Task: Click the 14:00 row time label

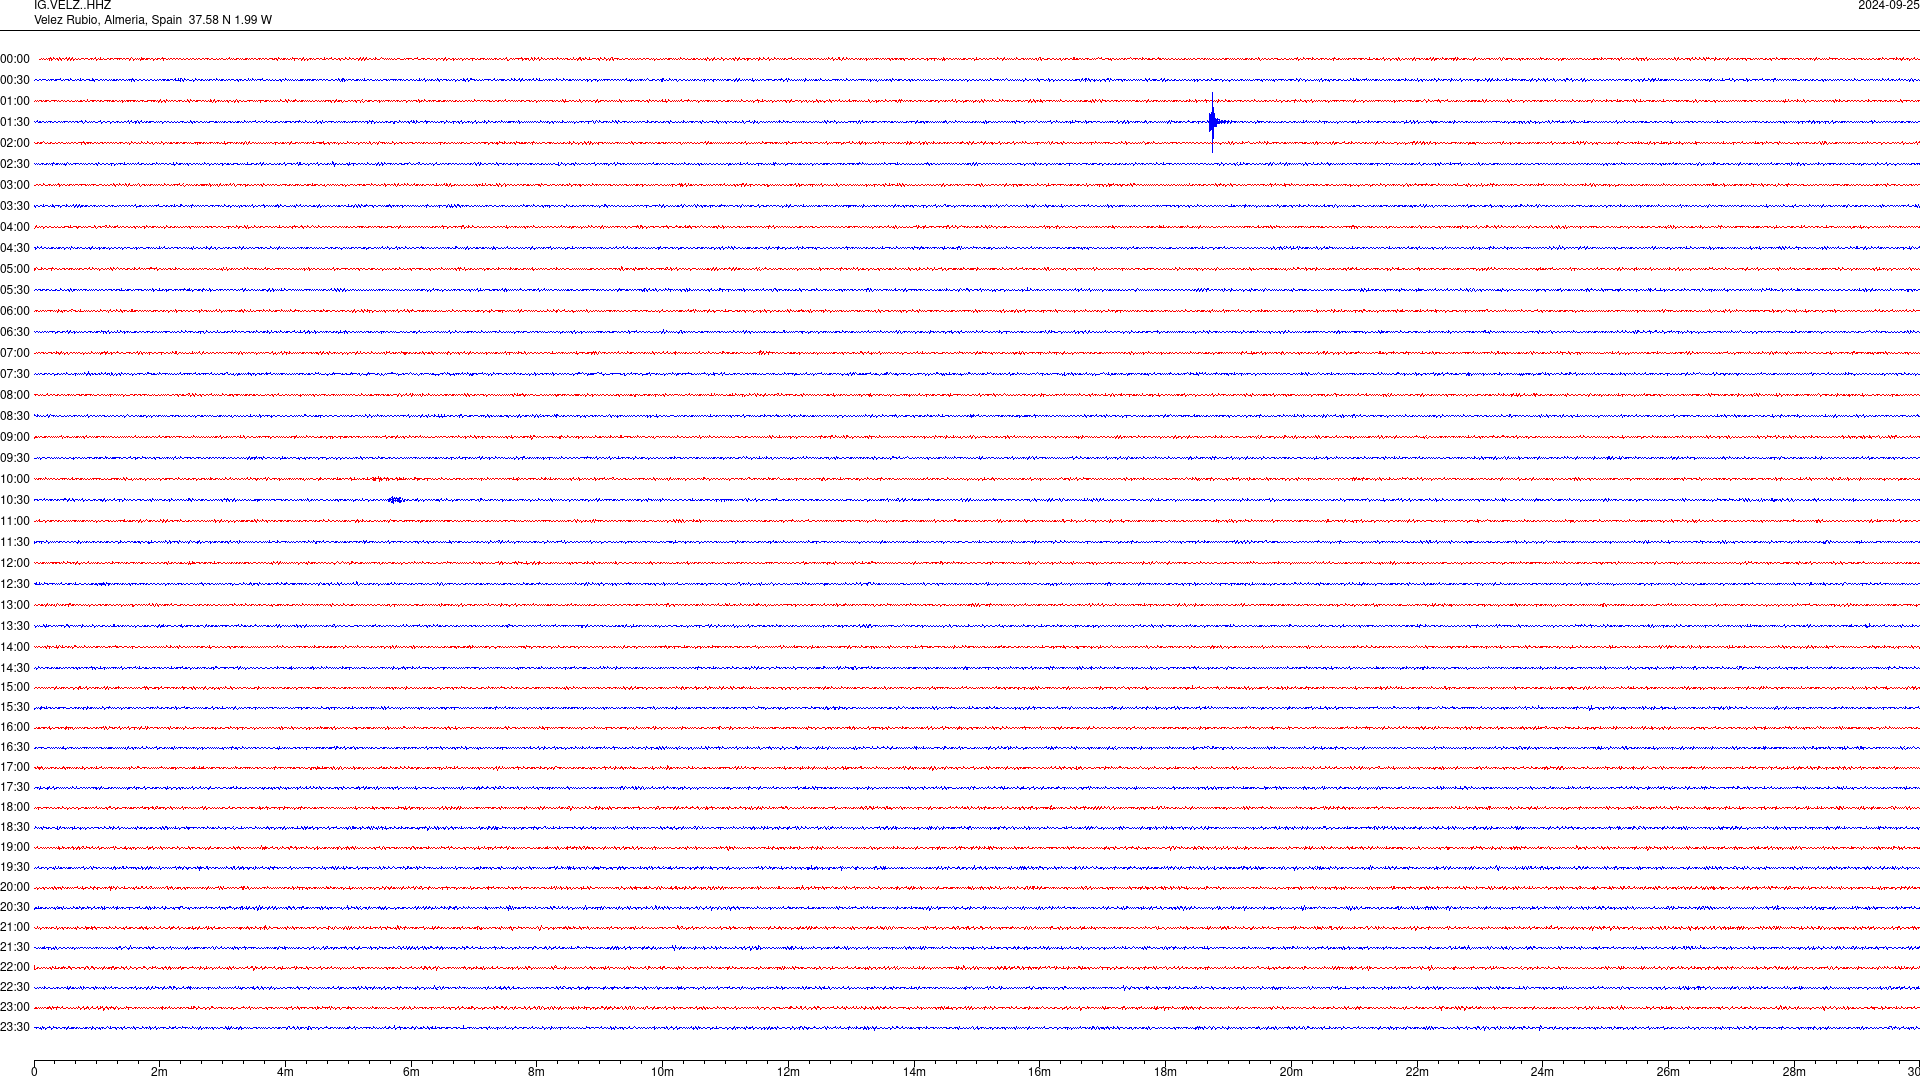Action: [x=15, y=647]
